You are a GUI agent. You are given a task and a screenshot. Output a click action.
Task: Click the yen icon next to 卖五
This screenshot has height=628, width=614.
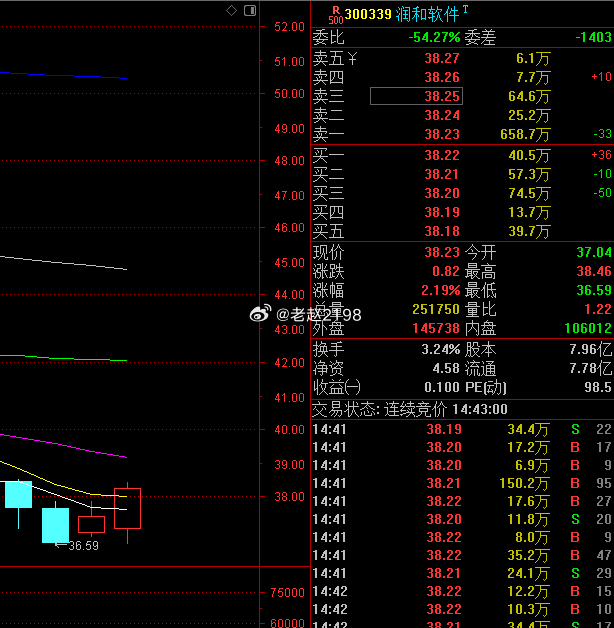352,58
